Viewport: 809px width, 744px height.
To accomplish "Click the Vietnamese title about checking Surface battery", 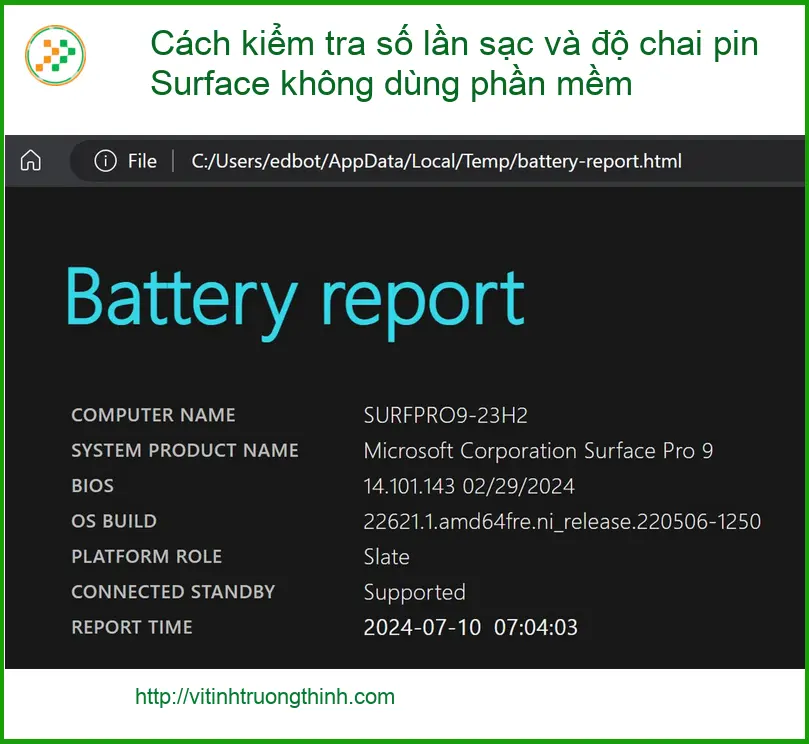I will [x=454, y=64].
